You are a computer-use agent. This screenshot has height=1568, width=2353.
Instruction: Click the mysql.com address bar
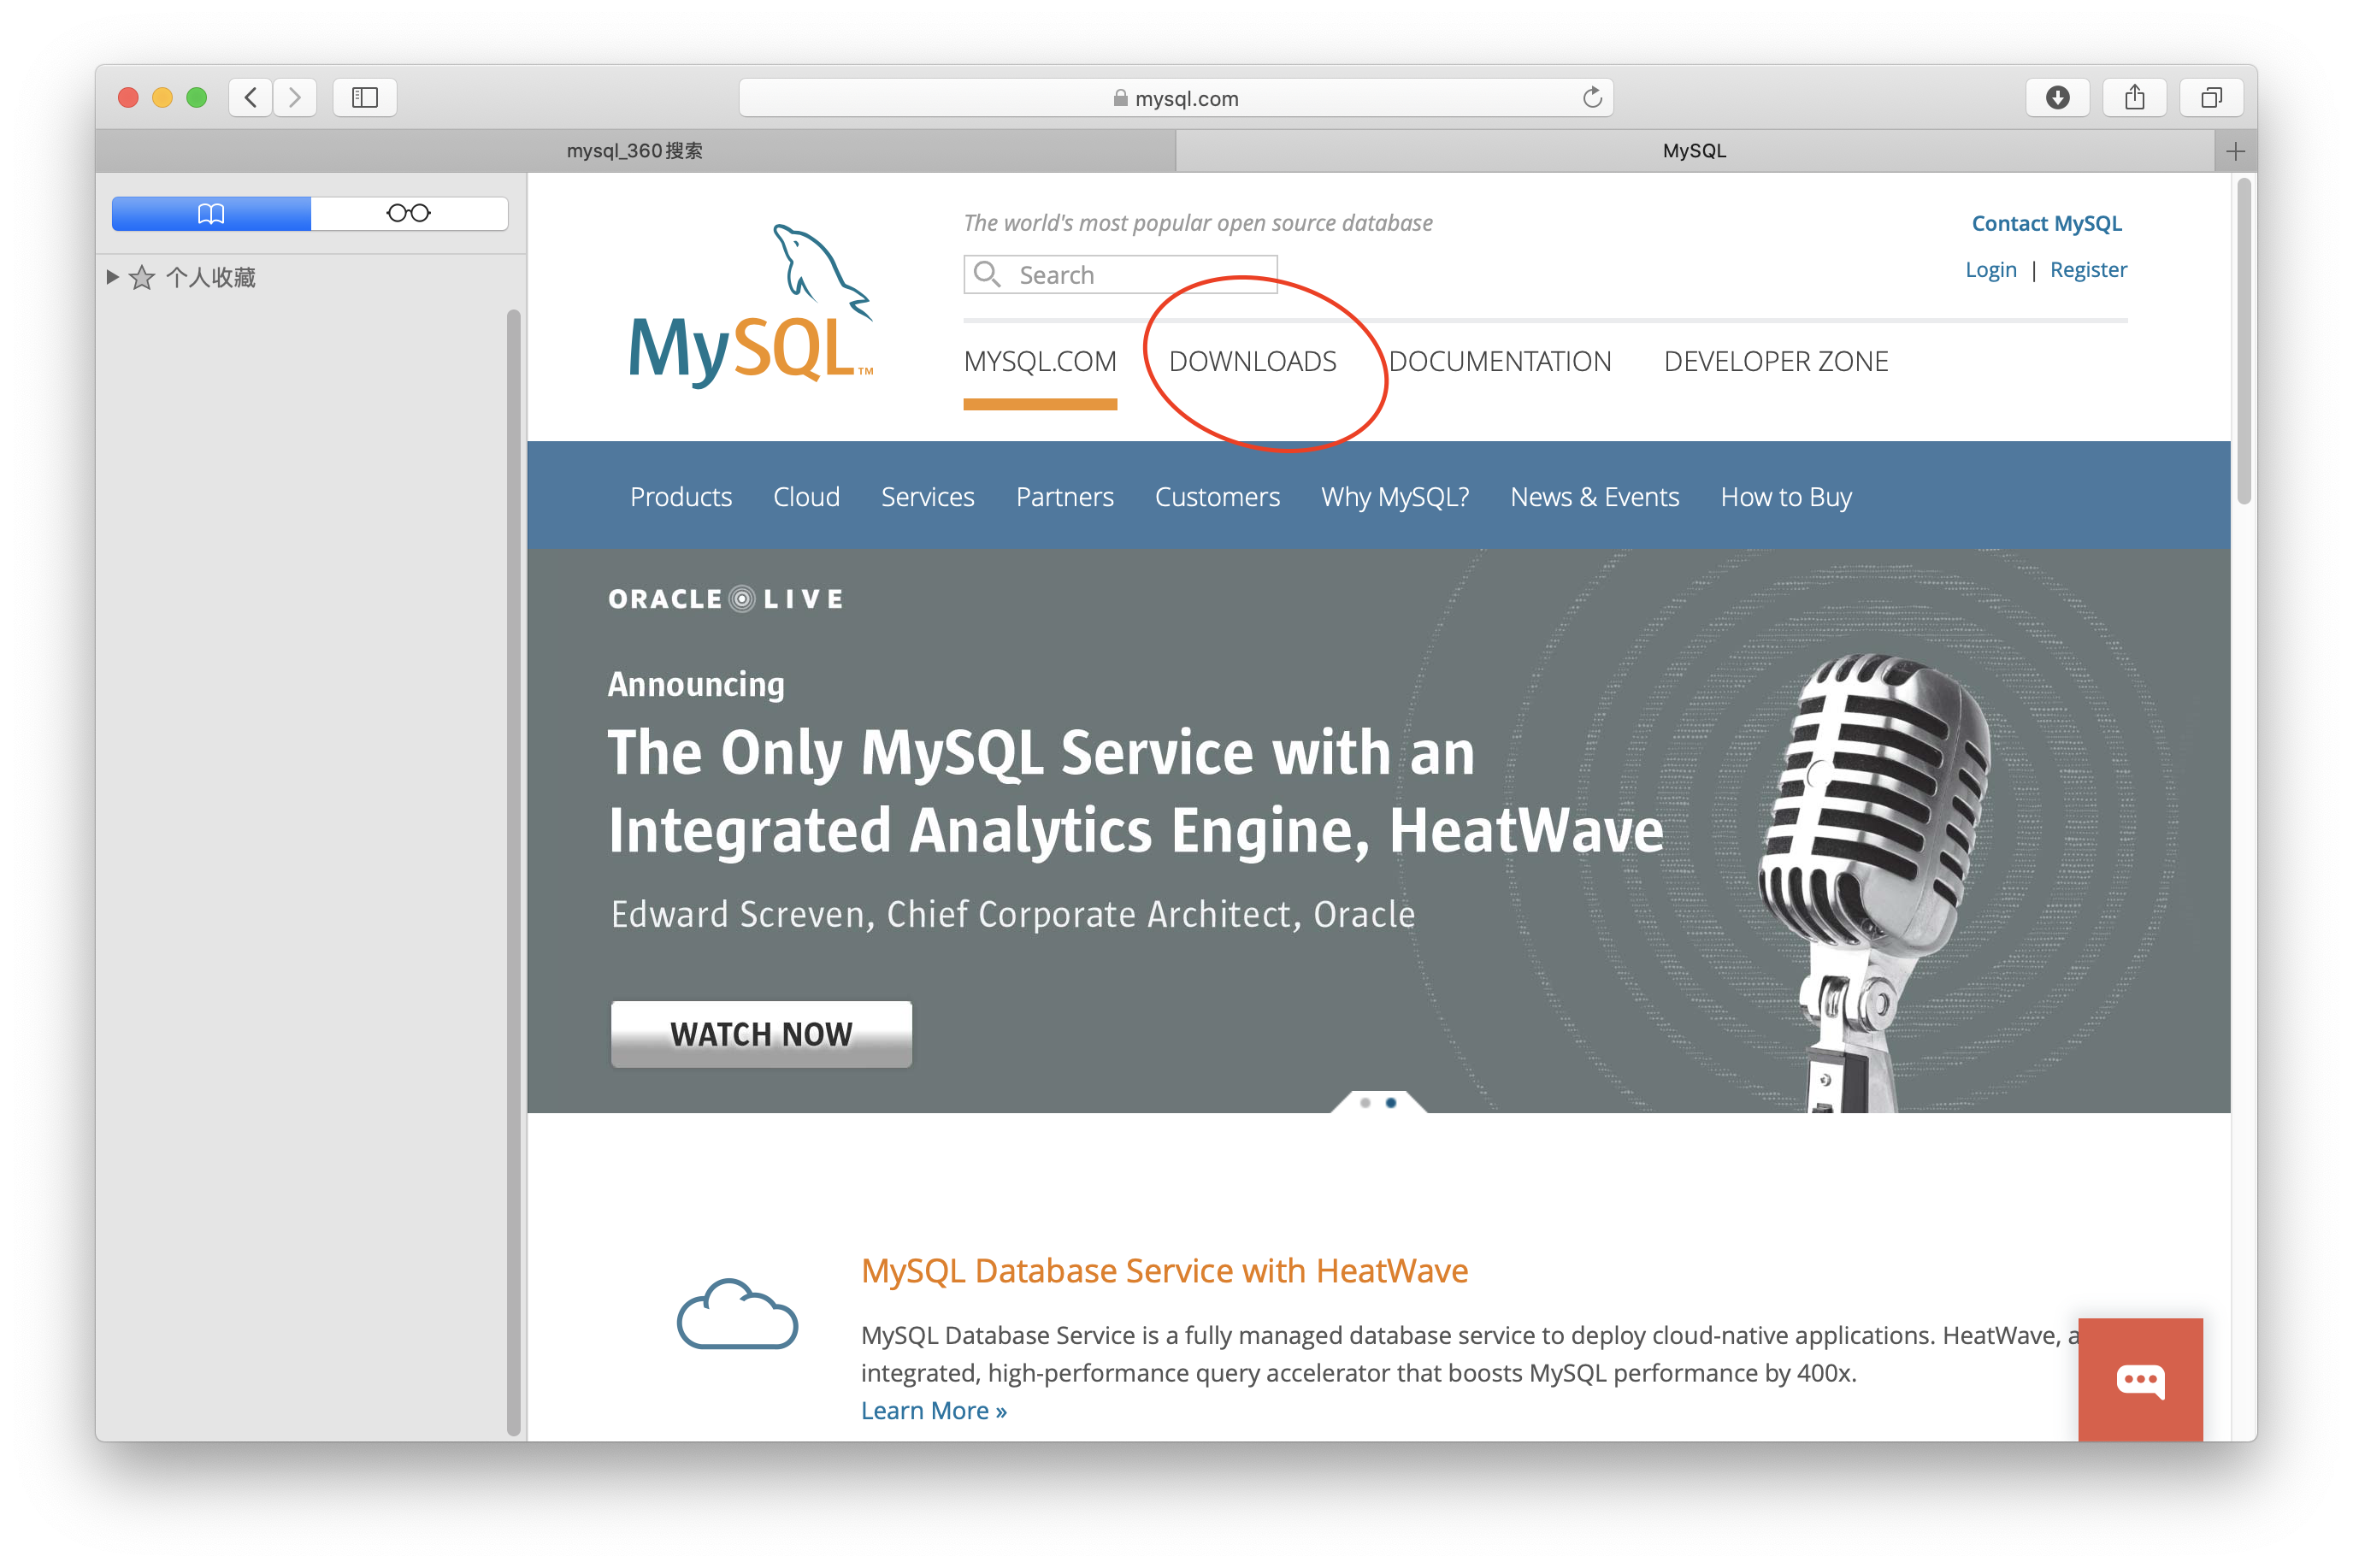point(1175,98)
